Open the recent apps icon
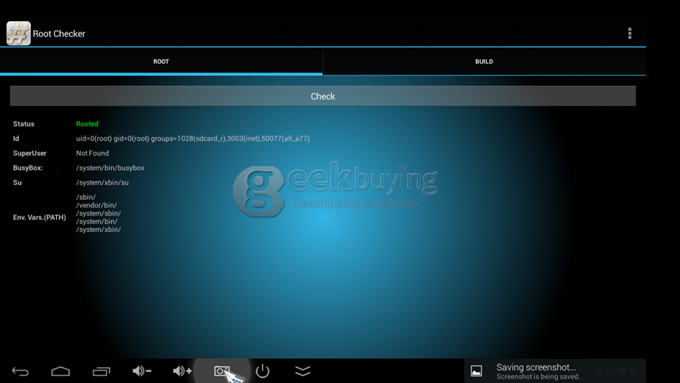The width and height of the screenshot is (680, 383). (101, 371)
